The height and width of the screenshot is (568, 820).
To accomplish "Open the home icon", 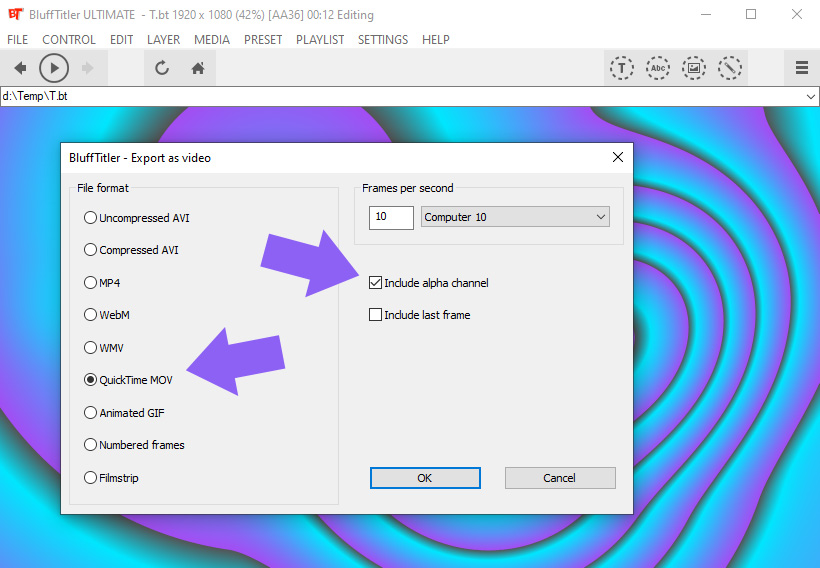I will (x=198, y=68).
